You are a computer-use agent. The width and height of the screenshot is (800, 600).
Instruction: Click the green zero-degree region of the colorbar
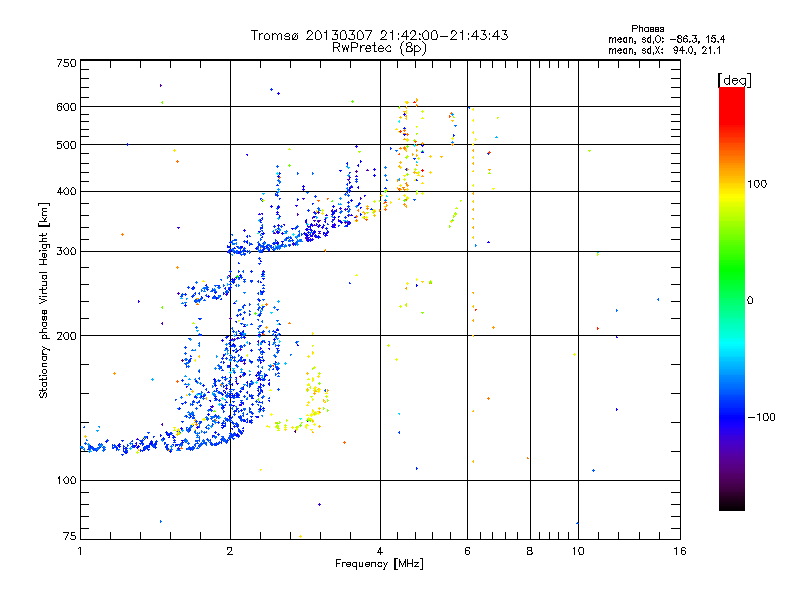pyautogui.click(x=732, y=300)
